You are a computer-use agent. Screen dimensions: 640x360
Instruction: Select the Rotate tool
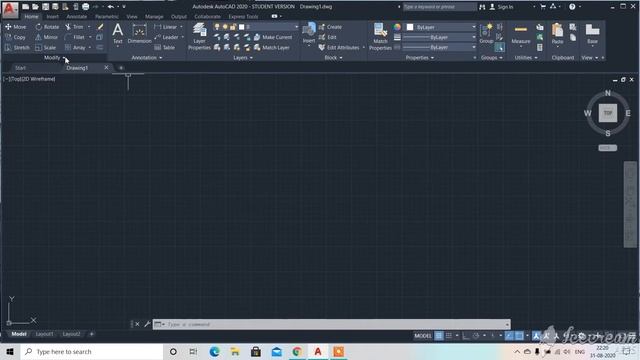point(47,27)
